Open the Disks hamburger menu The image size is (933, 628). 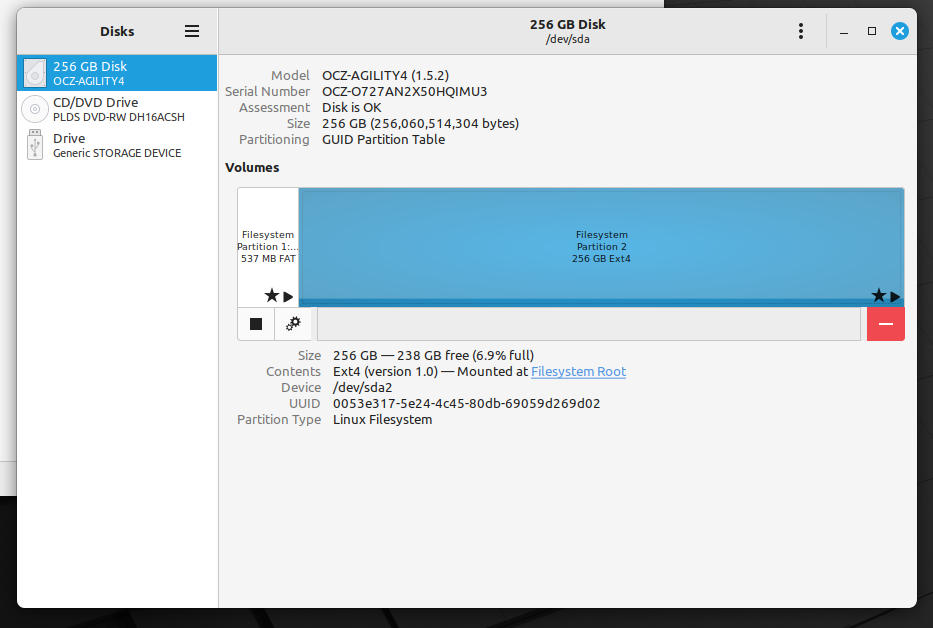tap(191, 31)
